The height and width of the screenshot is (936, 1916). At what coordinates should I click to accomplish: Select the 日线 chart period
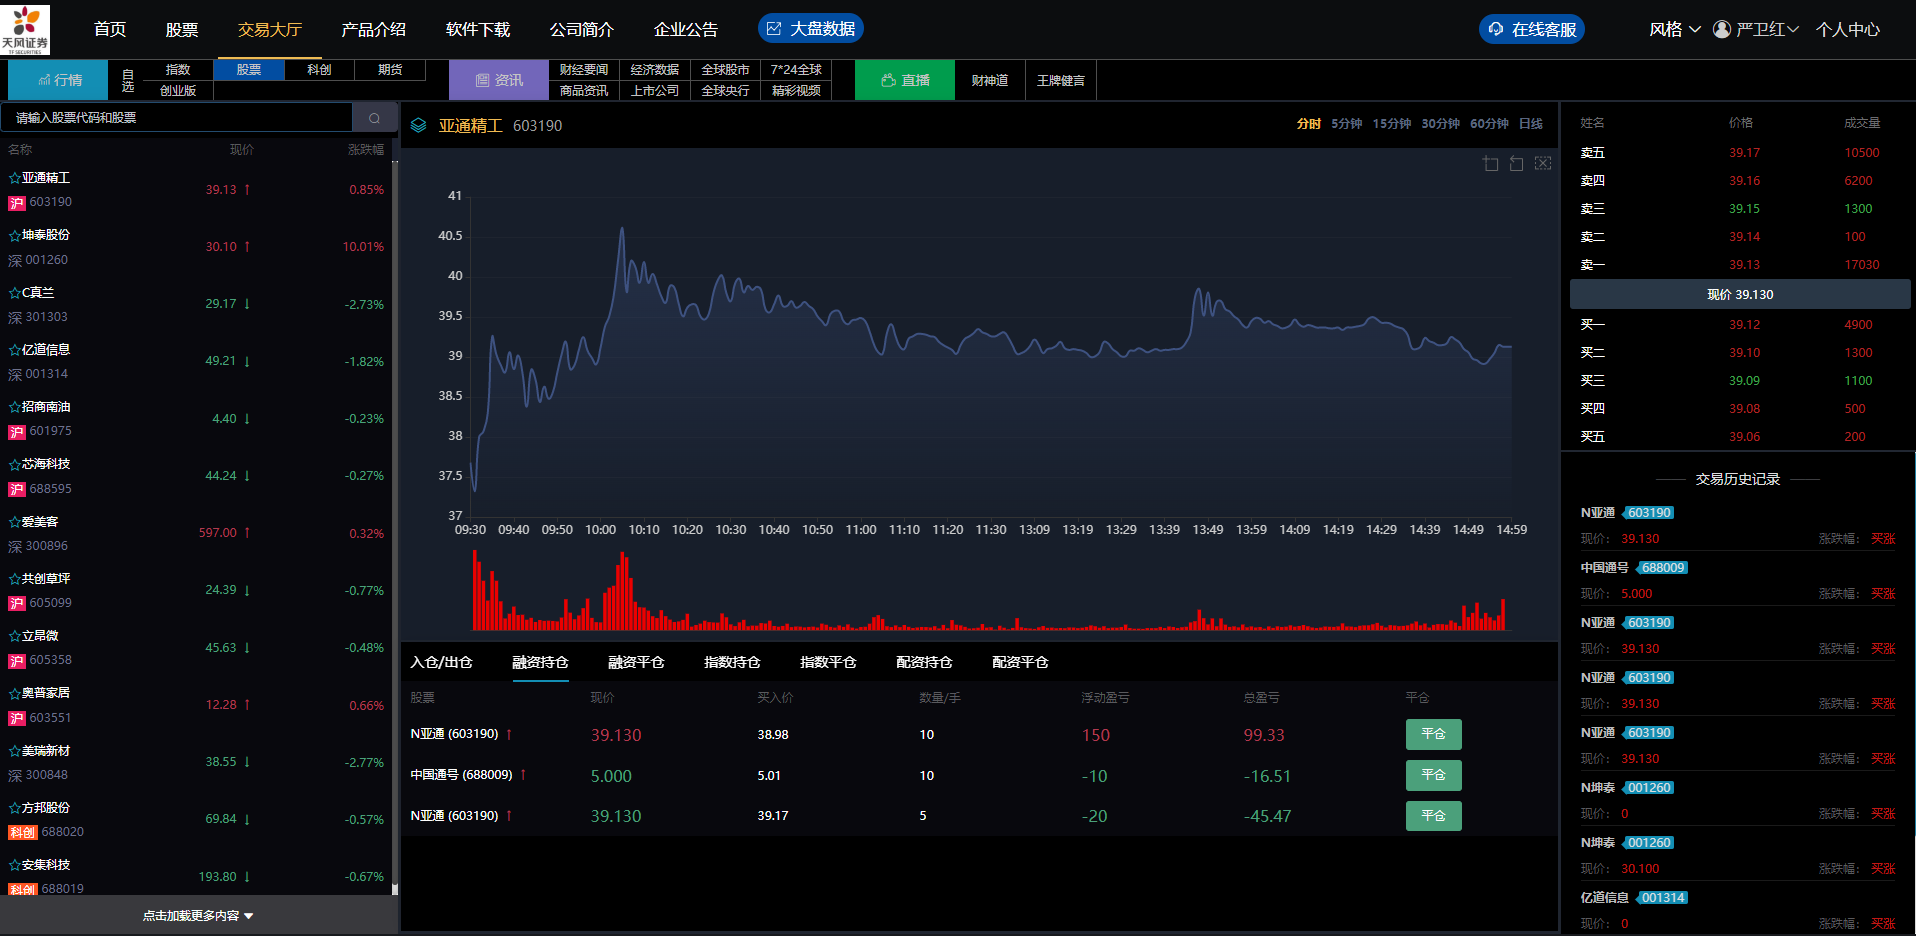tap(1530, 124)
